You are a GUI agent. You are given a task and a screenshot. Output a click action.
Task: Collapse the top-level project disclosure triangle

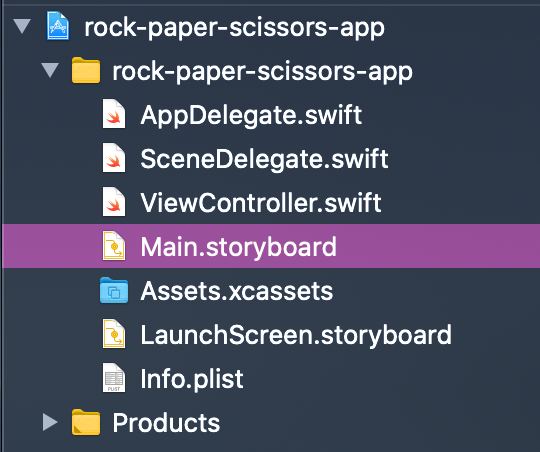click(x=22, y=27)
